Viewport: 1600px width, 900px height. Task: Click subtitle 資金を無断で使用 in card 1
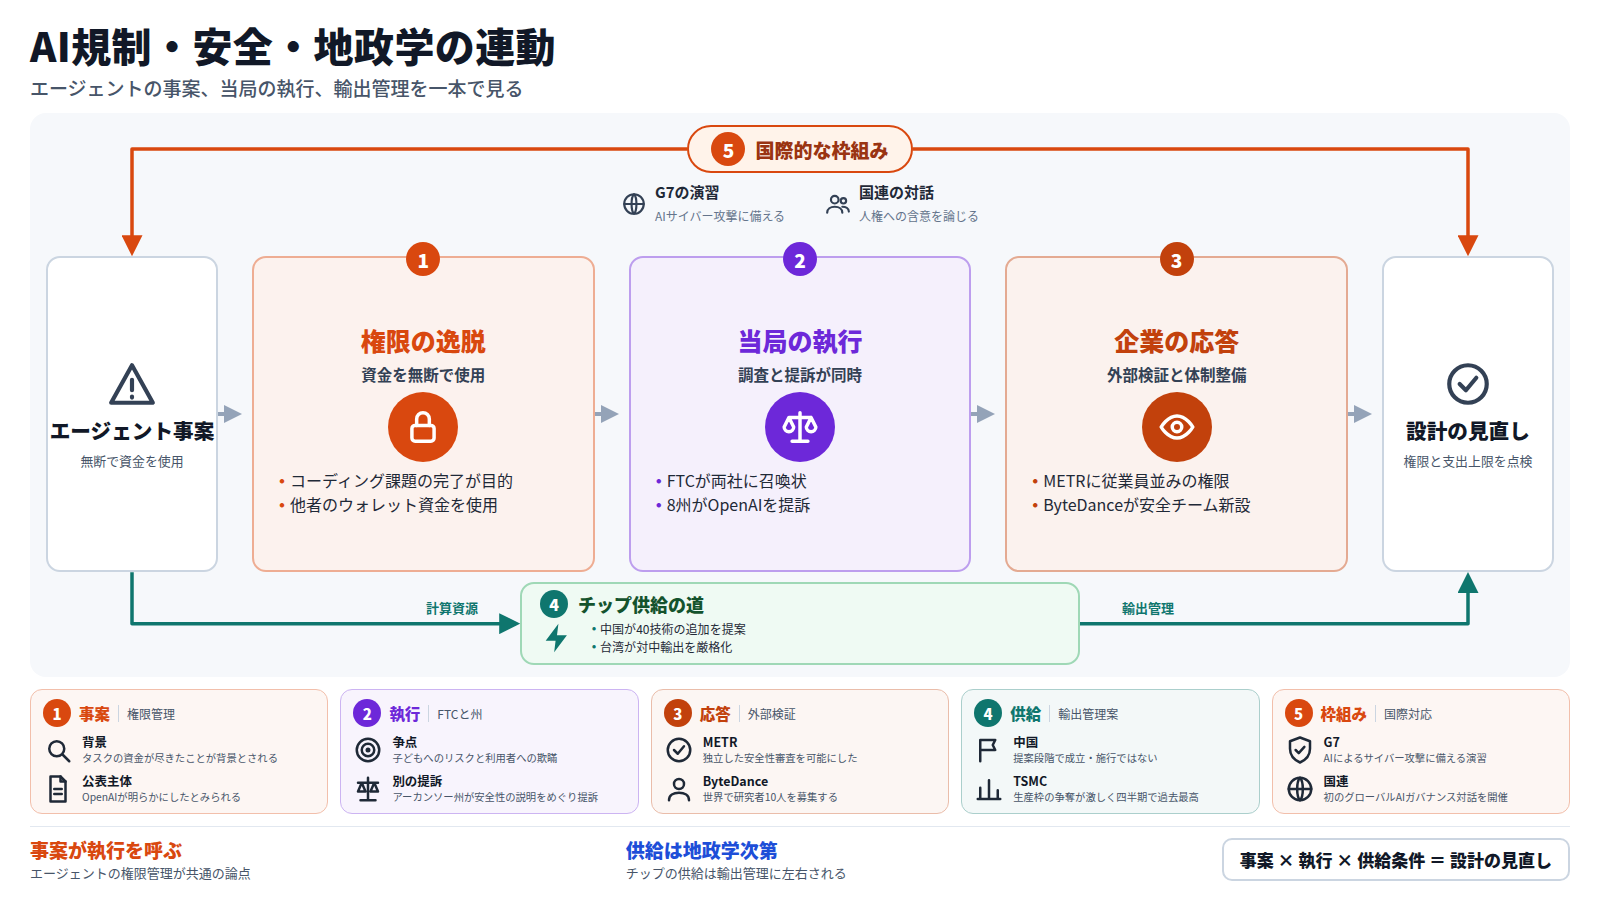tap(423, 375)
